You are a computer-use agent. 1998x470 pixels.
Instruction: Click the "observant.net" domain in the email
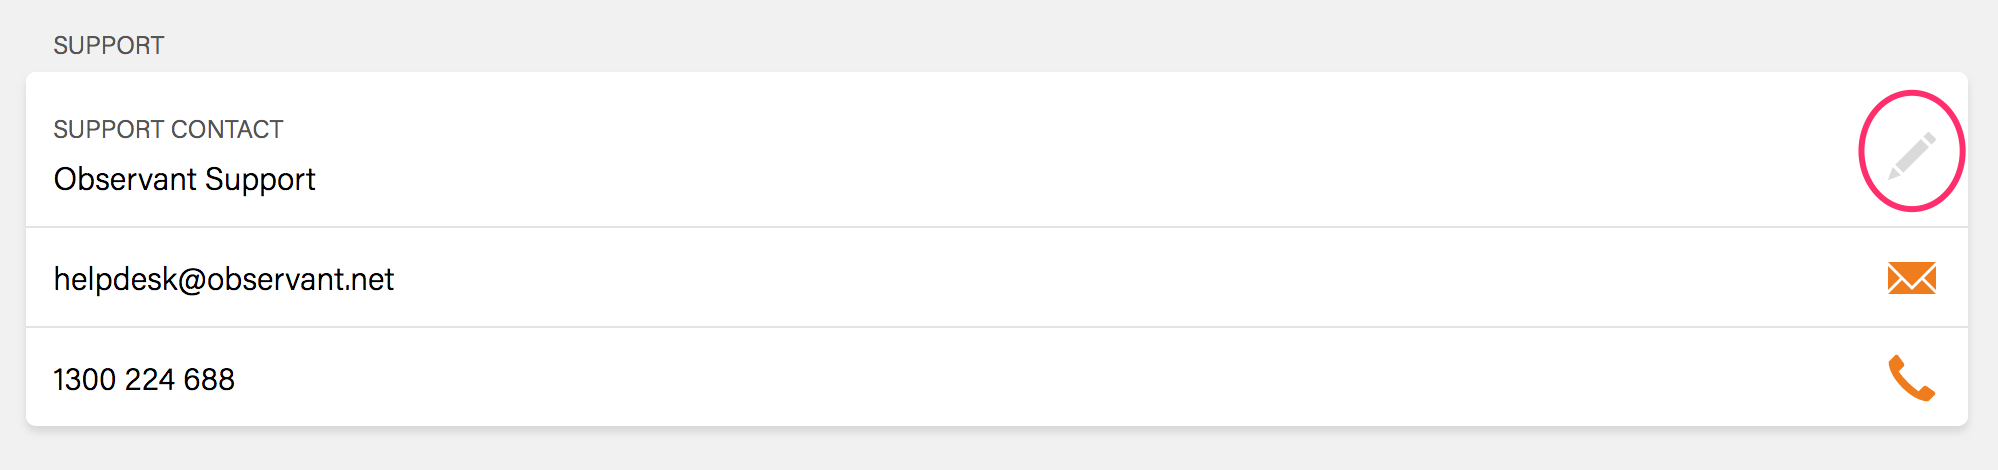click(x=300, y=279)
